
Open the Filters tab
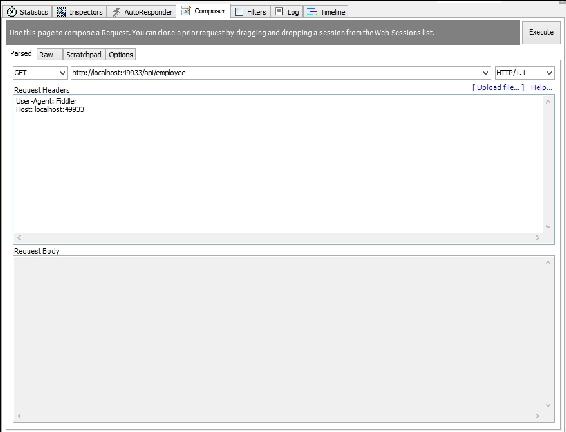251,12
